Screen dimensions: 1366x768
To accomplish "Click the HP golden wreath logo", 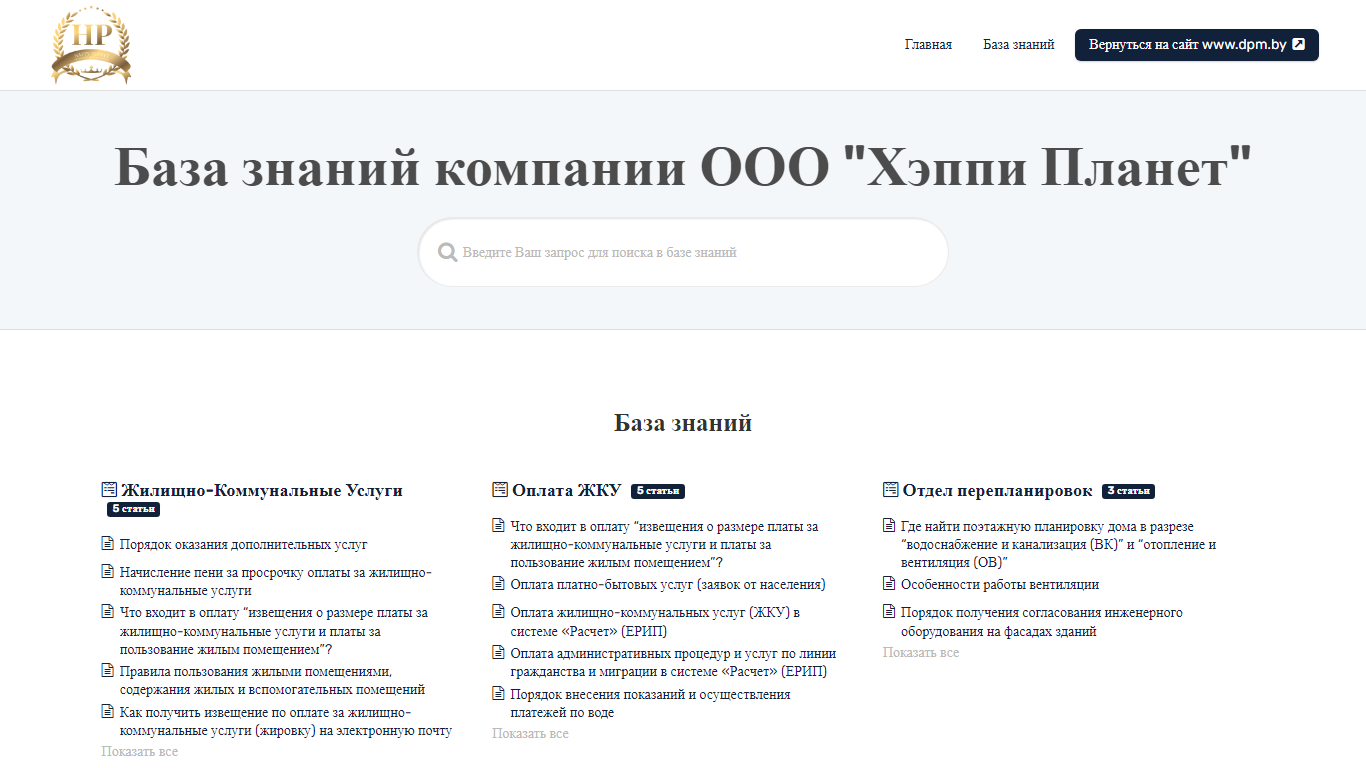I will pos(91,45).
